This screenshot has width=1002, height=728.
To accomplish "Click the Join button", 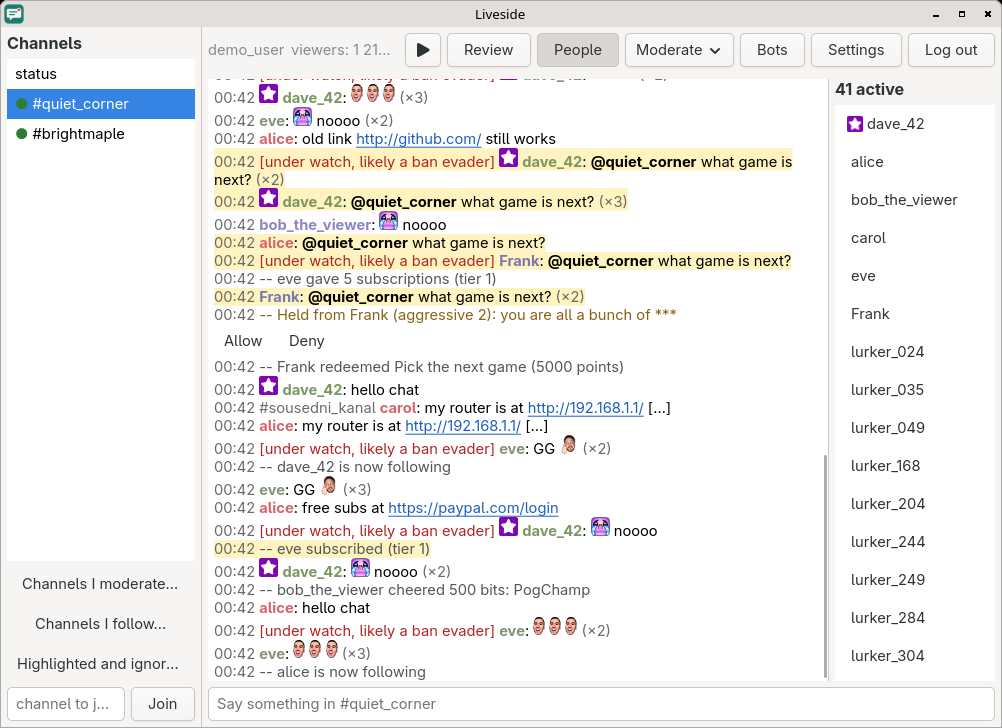I will pos(163,704).
